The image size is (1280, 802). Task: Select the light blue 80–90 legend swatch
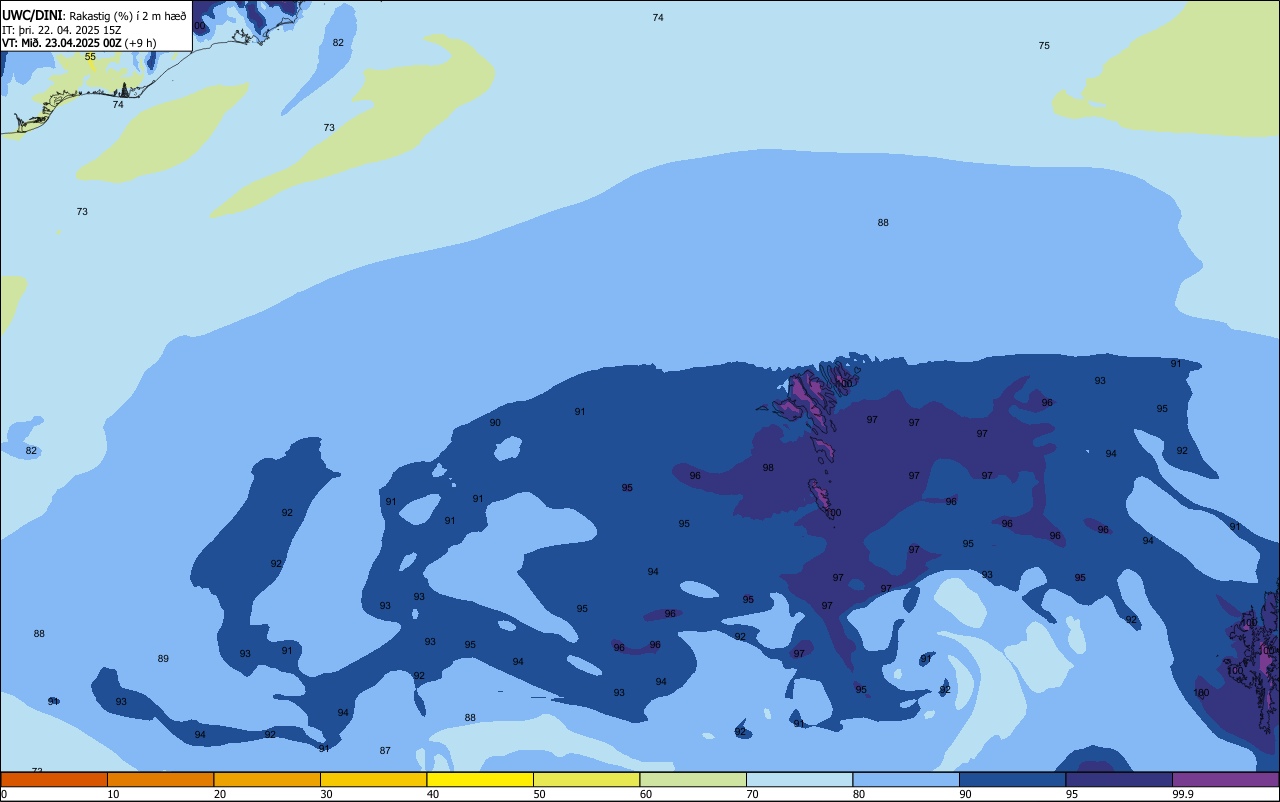(906, 779)
